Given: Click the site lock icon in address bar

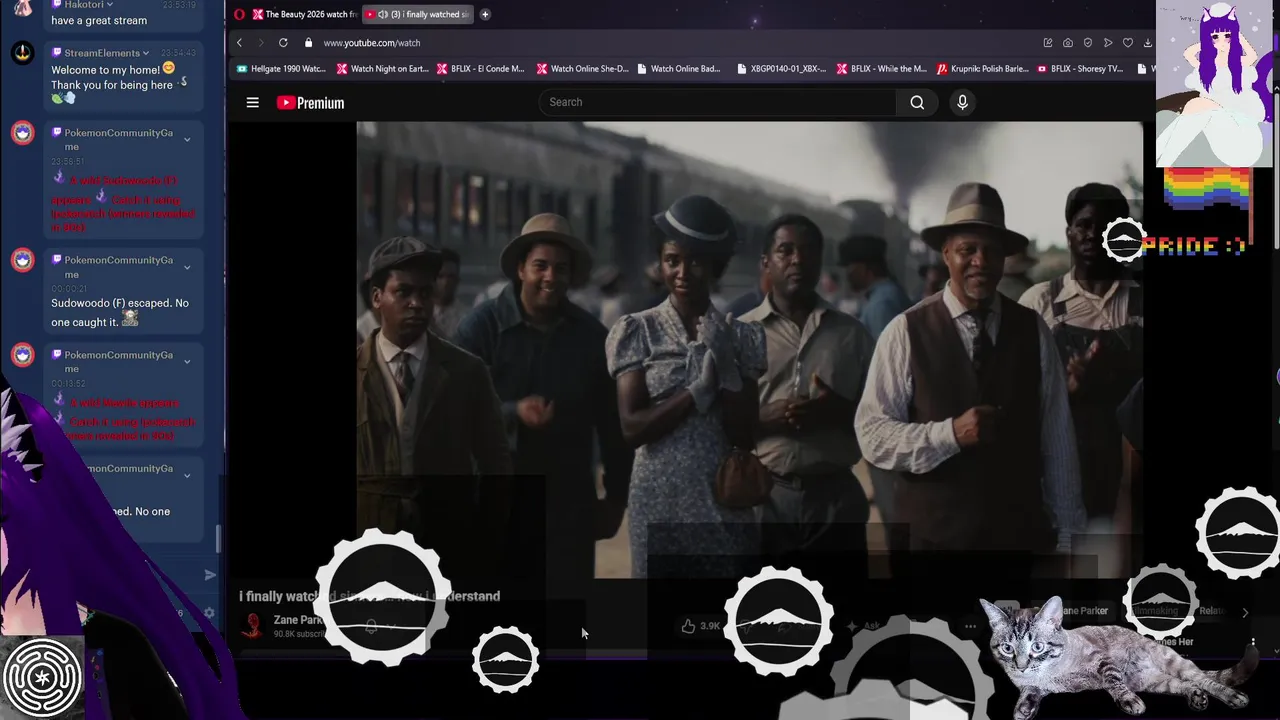Looking at the screenshot, I should click(308, 43).
